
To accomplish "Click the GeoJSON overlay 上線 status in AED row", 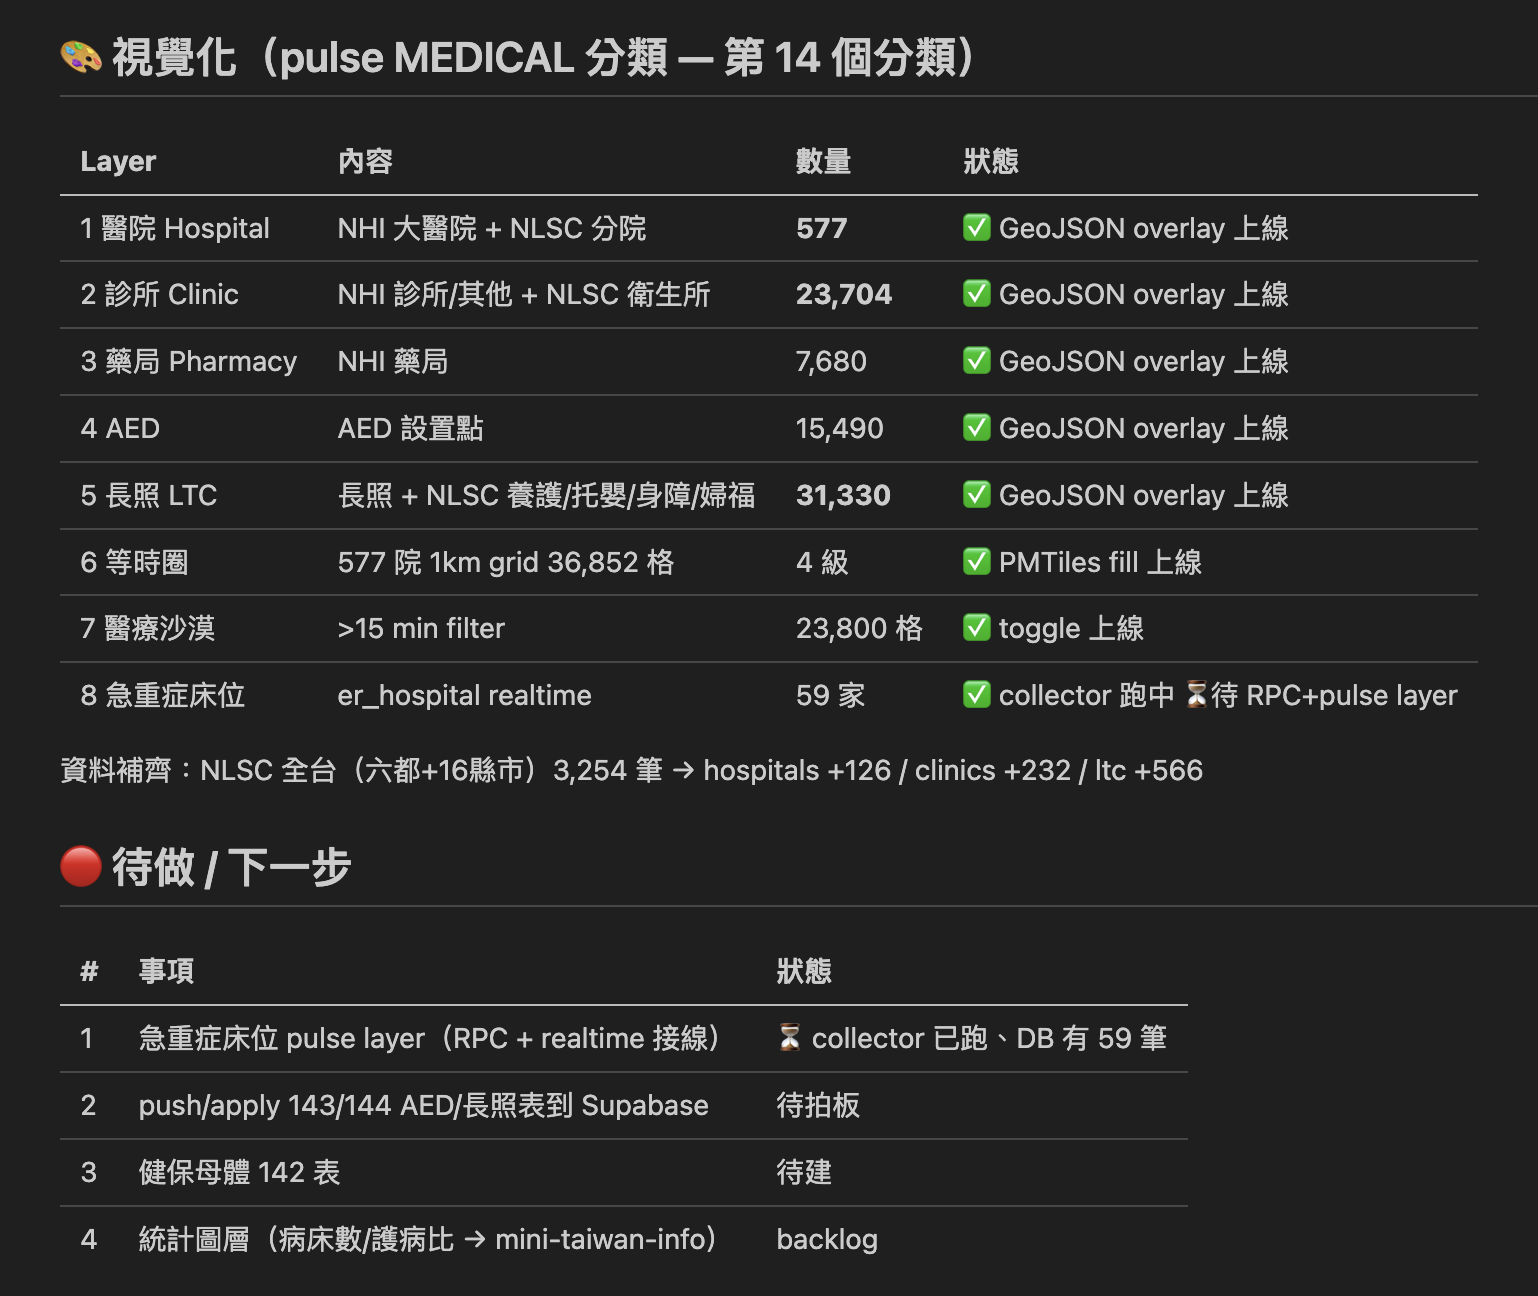I will [1143, 428].
